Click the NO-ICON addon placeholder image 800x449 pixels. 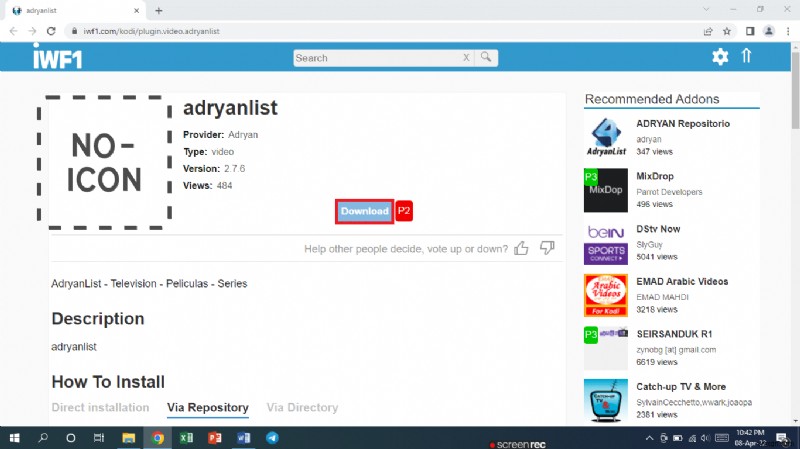pos(105,162)
